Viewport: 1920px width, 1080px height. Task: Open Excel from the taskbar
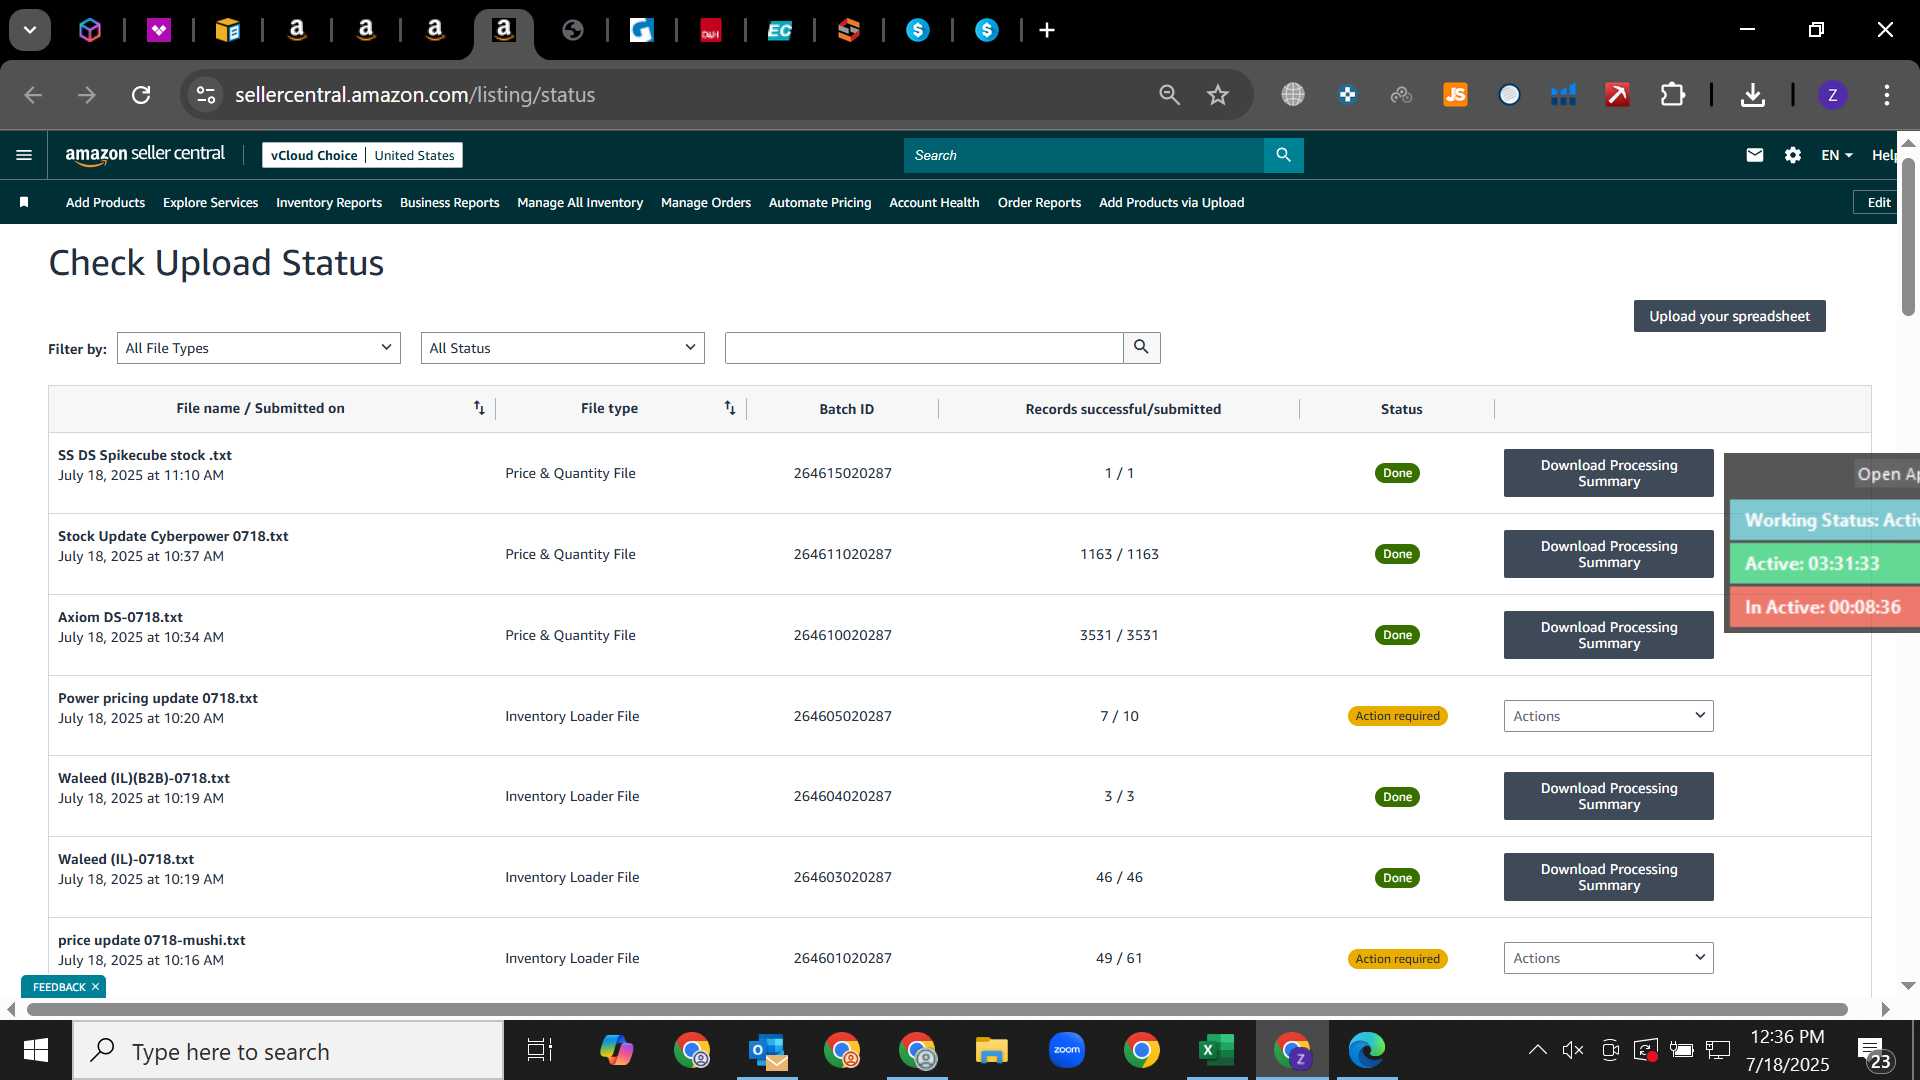pyautogui.click(x=1216, y=1050)
